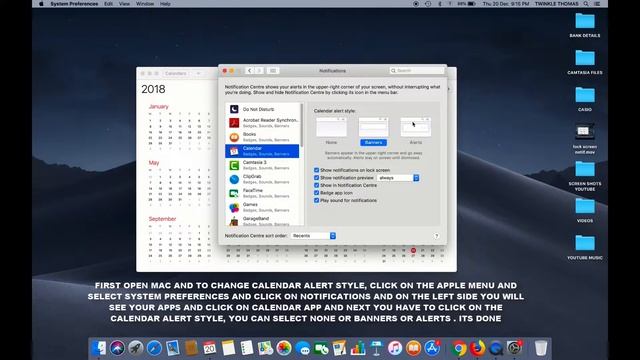The height and width of the screenshot is (360, 640).
Task: Toggle Show notification preview checkbox
Action: click(316, 178)
